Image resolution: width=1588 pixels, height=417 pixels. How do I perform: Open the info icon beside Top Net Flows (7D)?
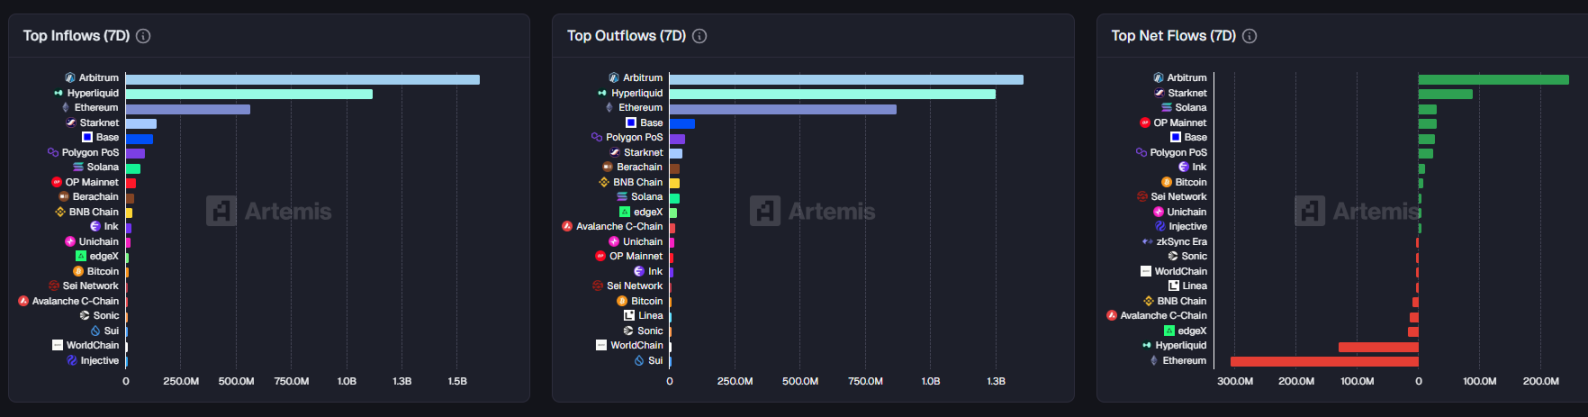[1249, 36]
